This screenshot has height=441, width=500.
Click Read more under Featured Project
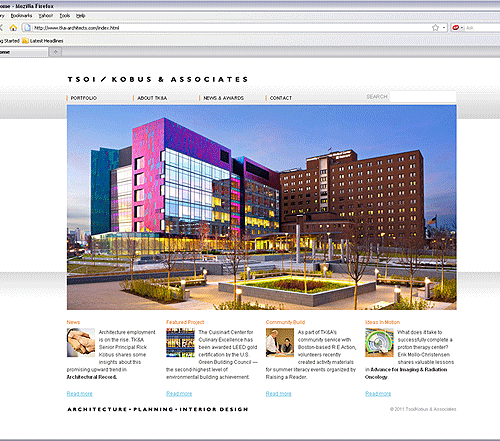[179, 394]
